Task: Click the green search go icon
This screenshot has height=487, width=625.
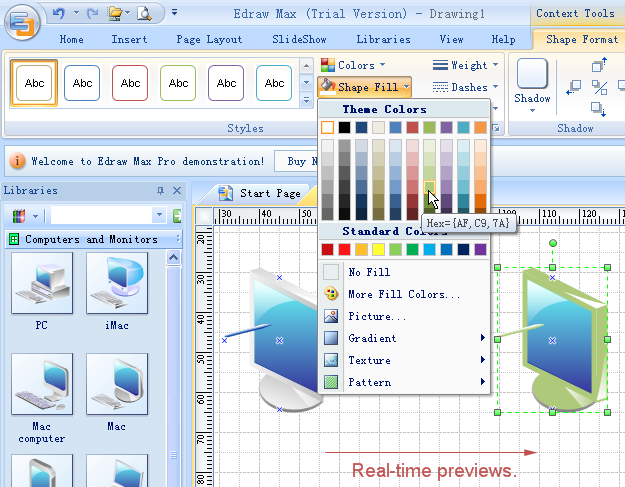Action: tap(177, 216)
